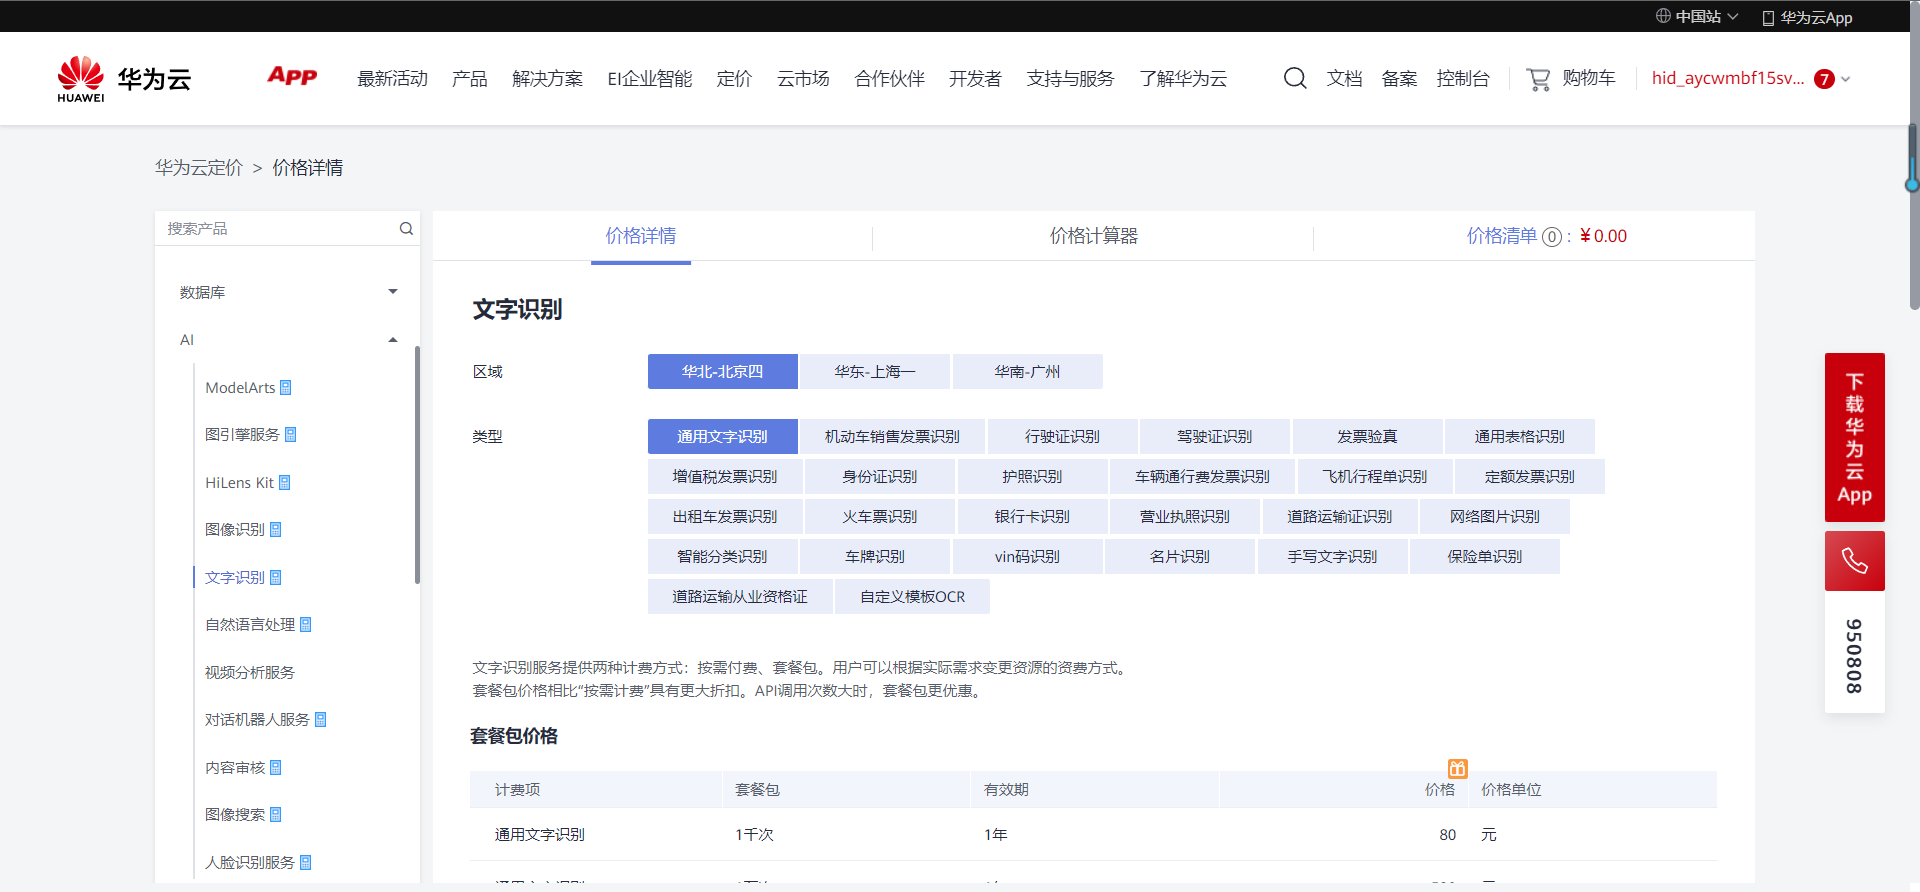Click the hid_aycwmbf15sv account name
The height and width of the screenshot is (892, 1920).
pos(1728,78)
